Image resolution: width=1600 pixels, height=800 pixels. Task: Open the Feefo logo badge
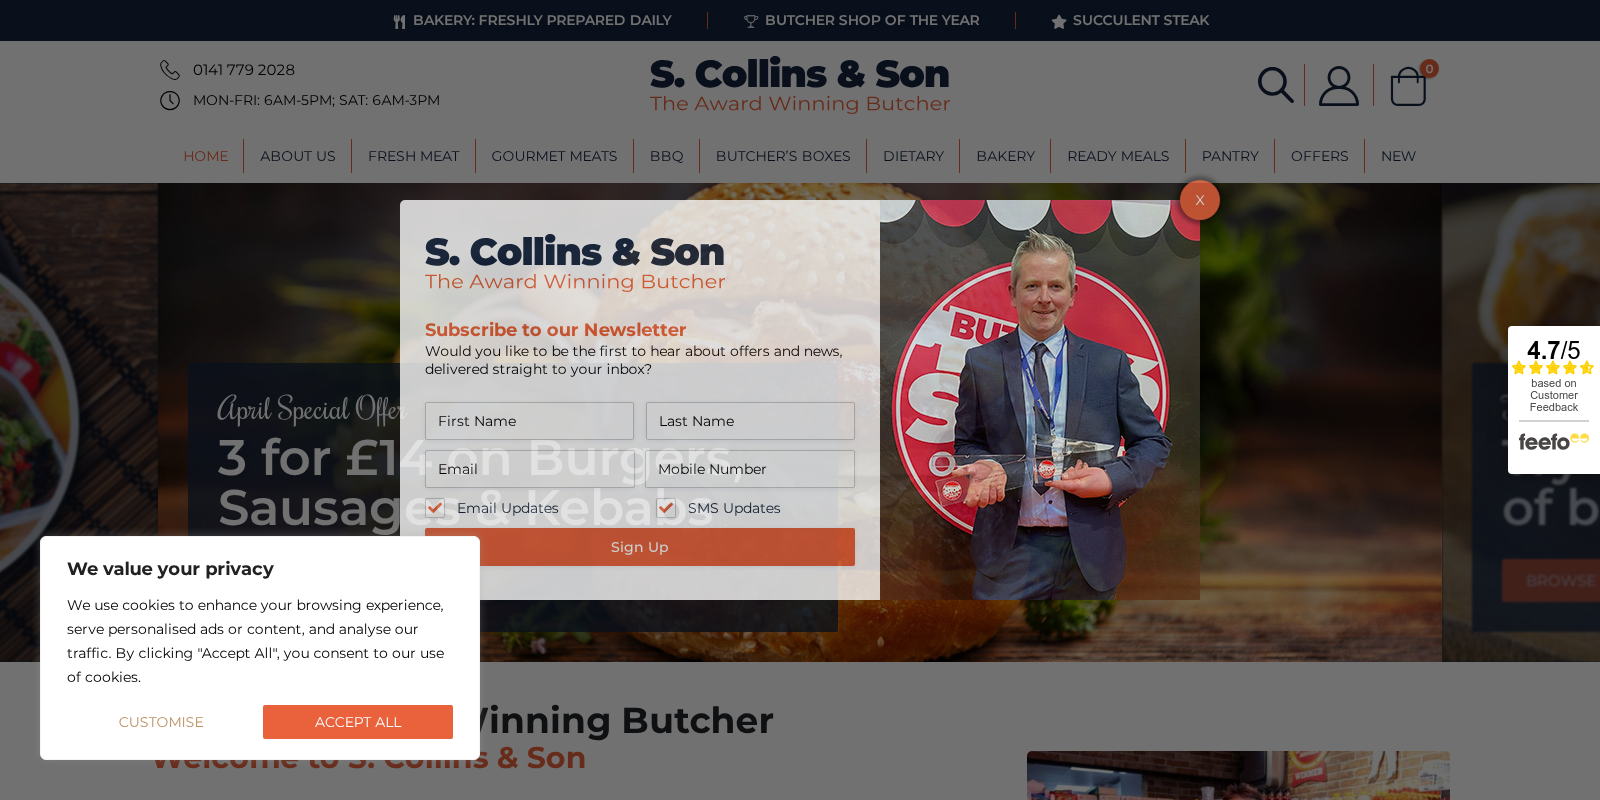pyautogui.click(x=1553, y=441)
